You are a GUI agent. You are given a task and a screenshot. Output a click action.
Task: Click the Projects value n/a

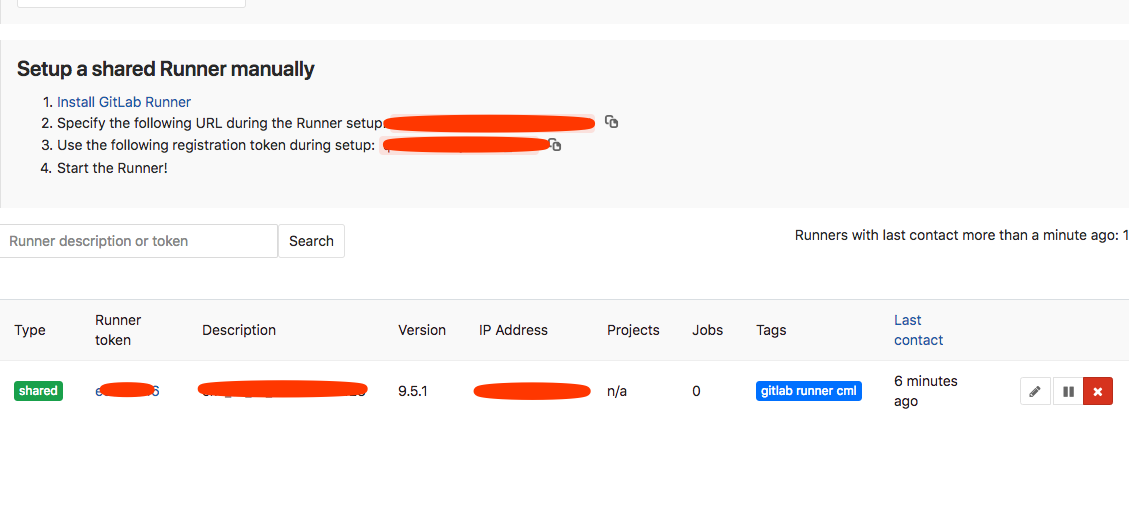[617, 391]
